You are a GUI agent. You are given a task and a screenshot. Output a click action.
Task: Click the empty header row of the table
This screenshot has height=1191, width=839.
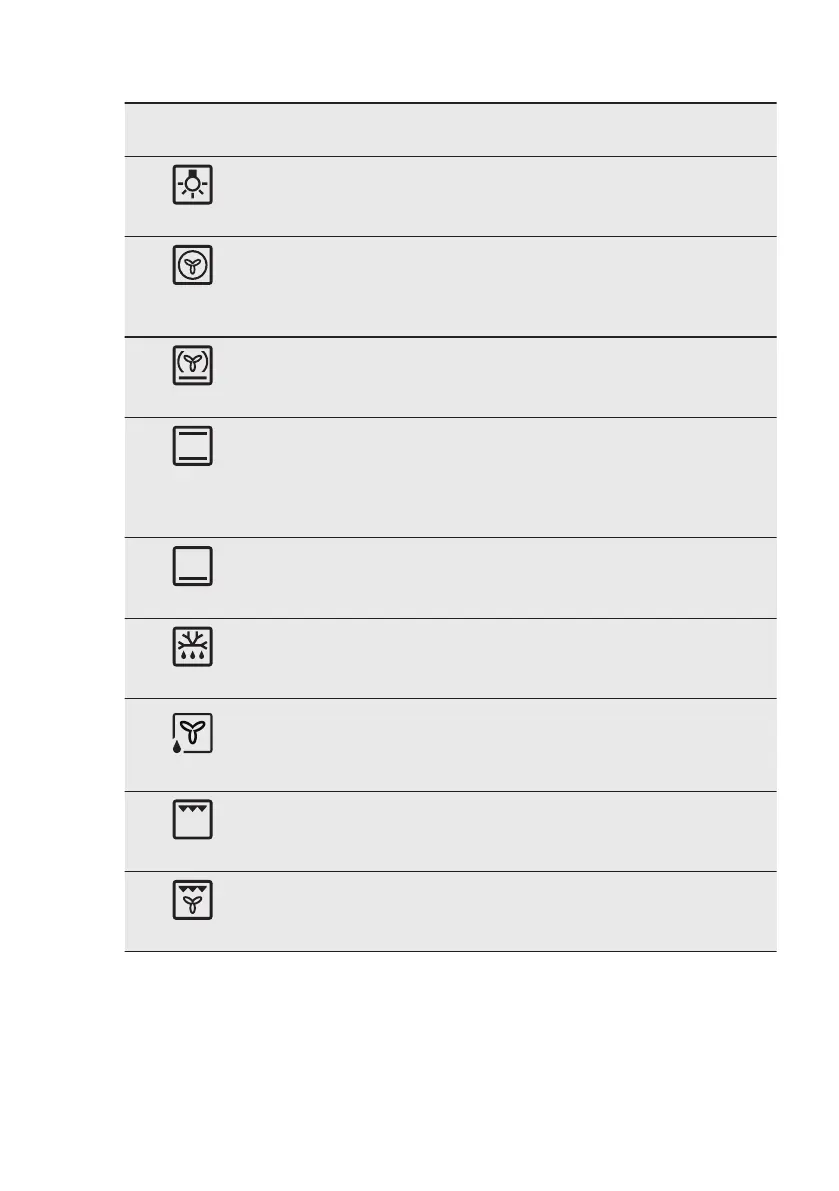450,130
